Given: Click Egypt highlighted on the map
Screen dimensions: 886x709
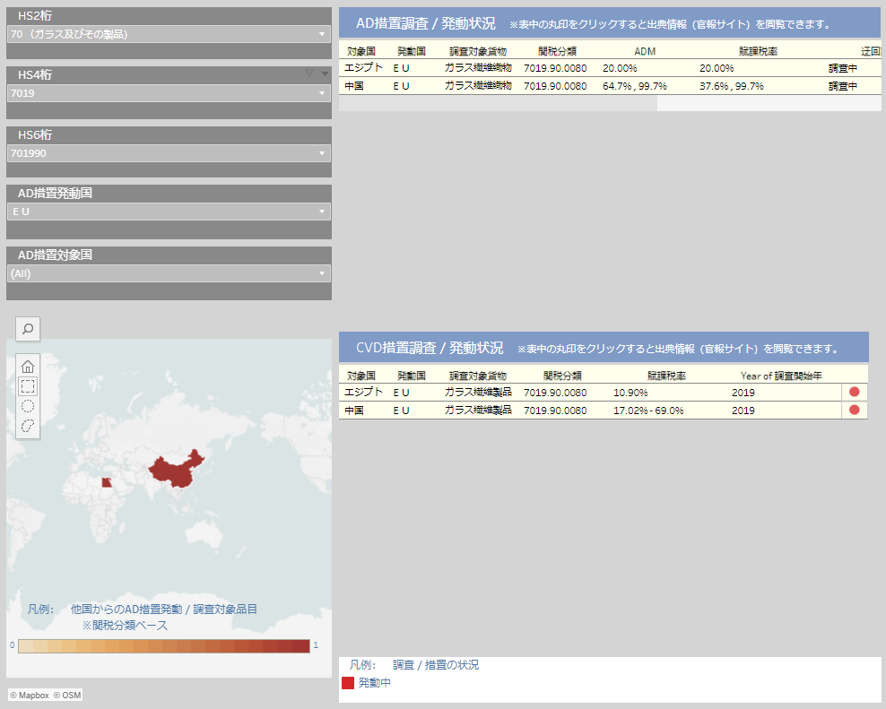Looking at the screenshot, I should coord(106,482).
